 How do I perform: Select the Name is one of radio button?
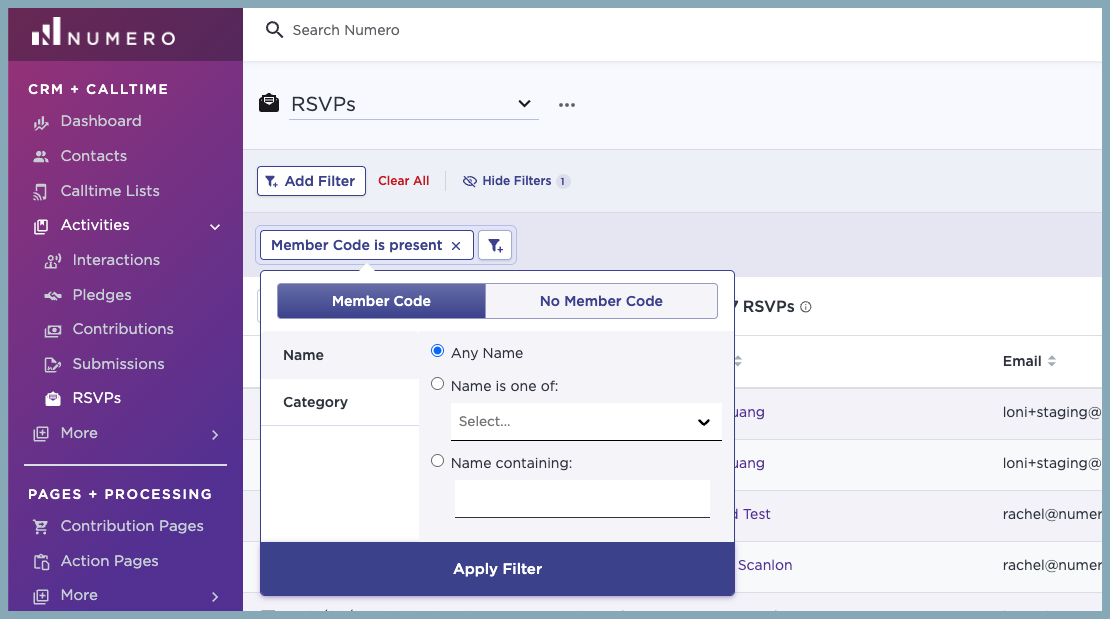tap(437, 384)
